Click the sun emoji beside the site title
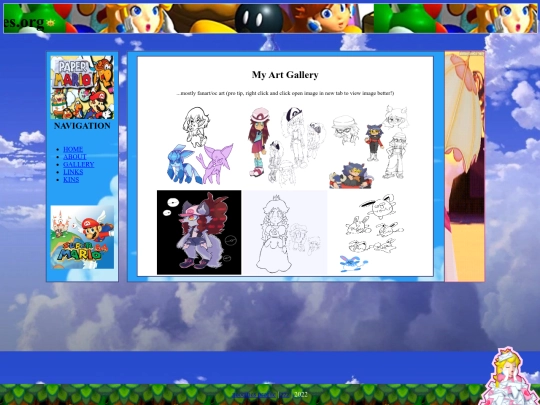 (x=51, y=23)
